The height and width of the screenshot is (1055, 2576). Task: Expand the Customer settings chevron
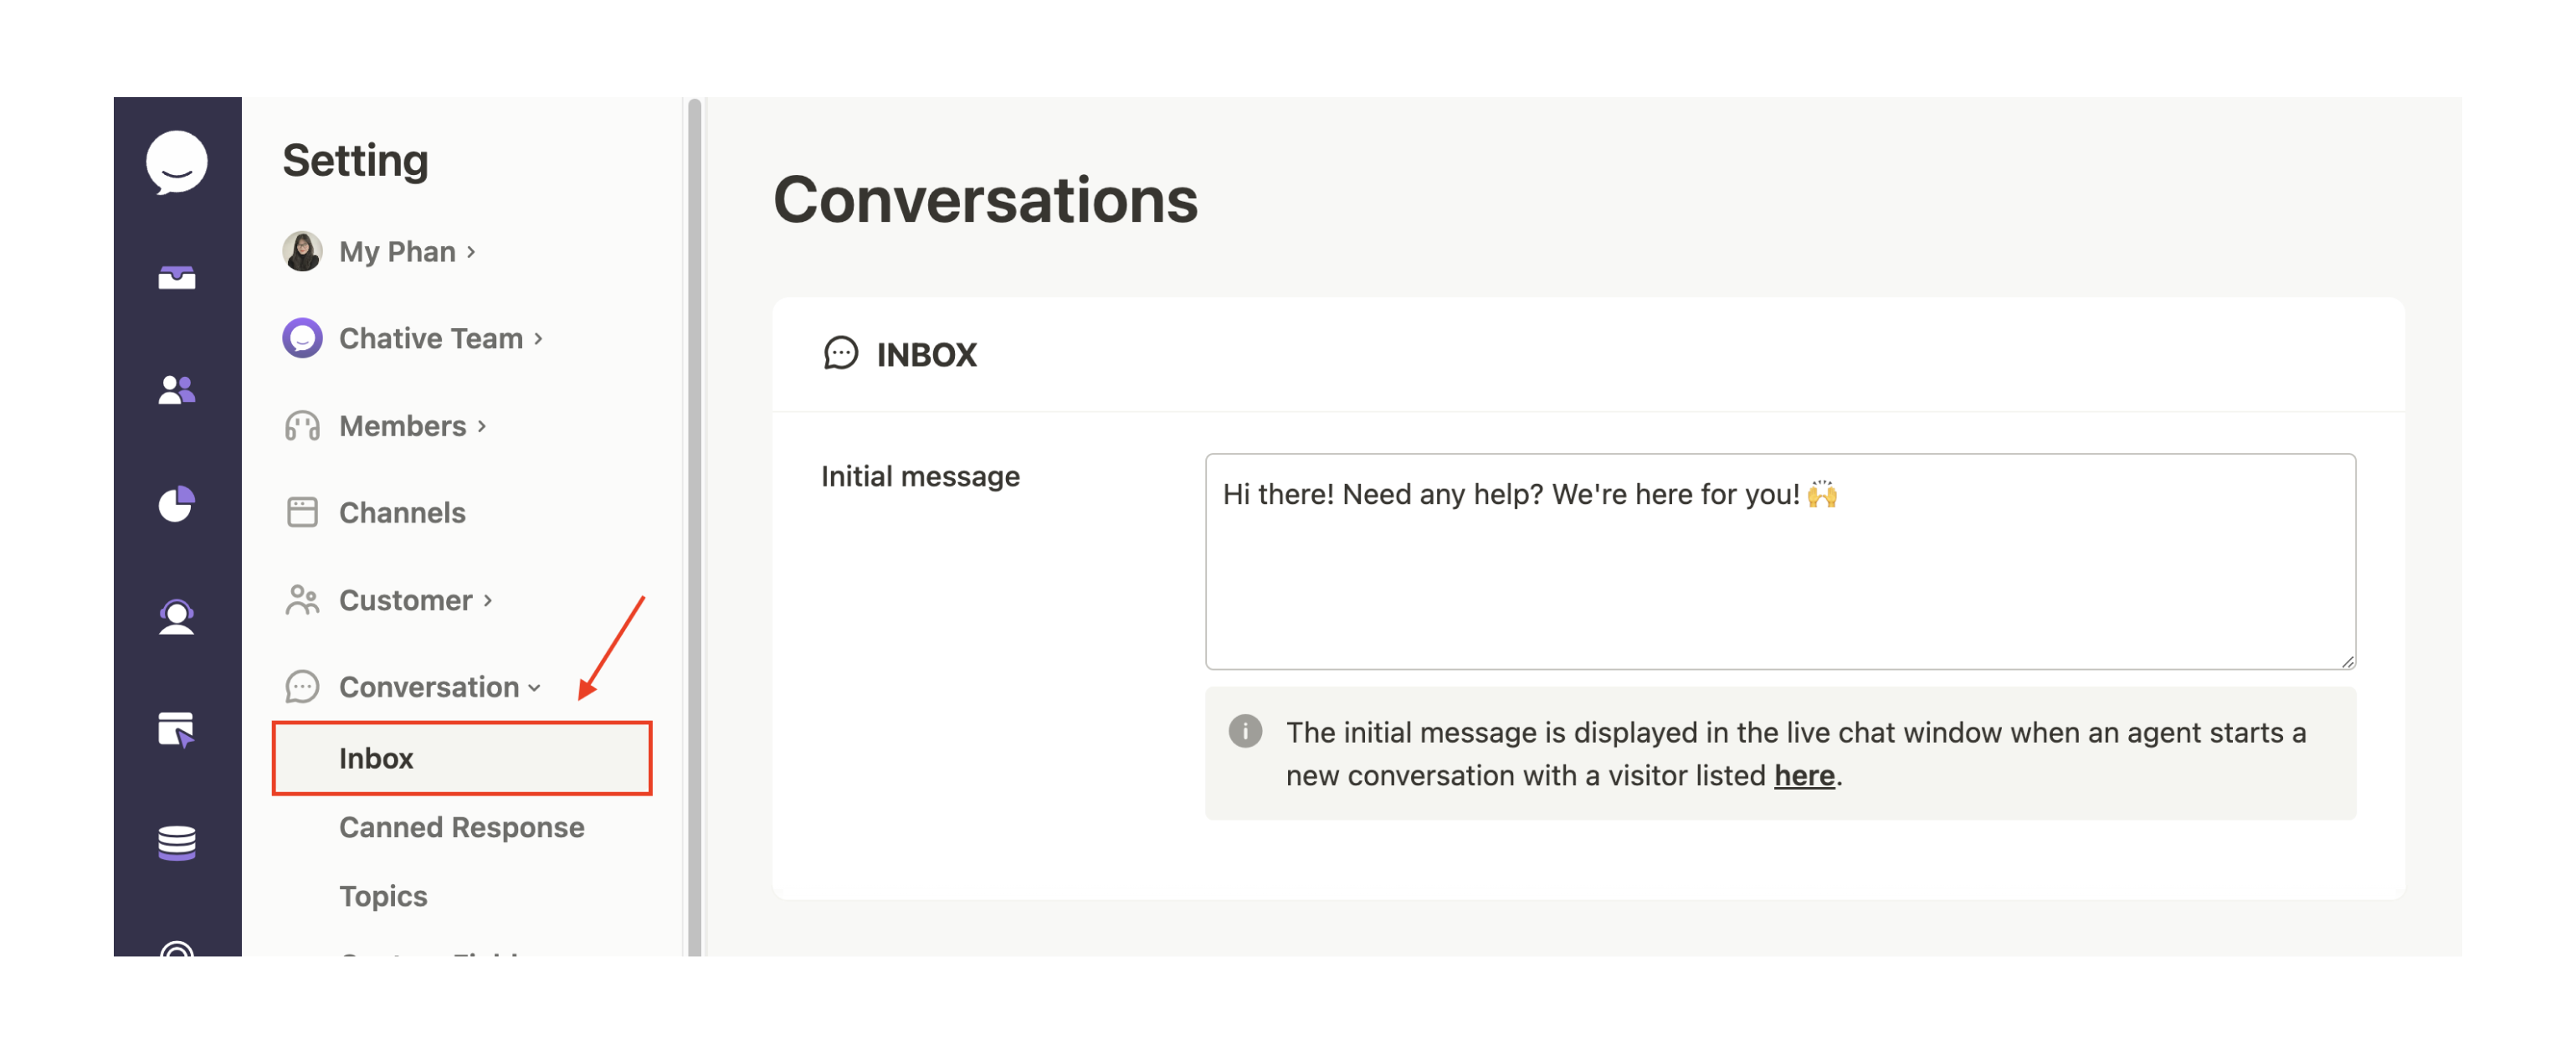[489, 601]
